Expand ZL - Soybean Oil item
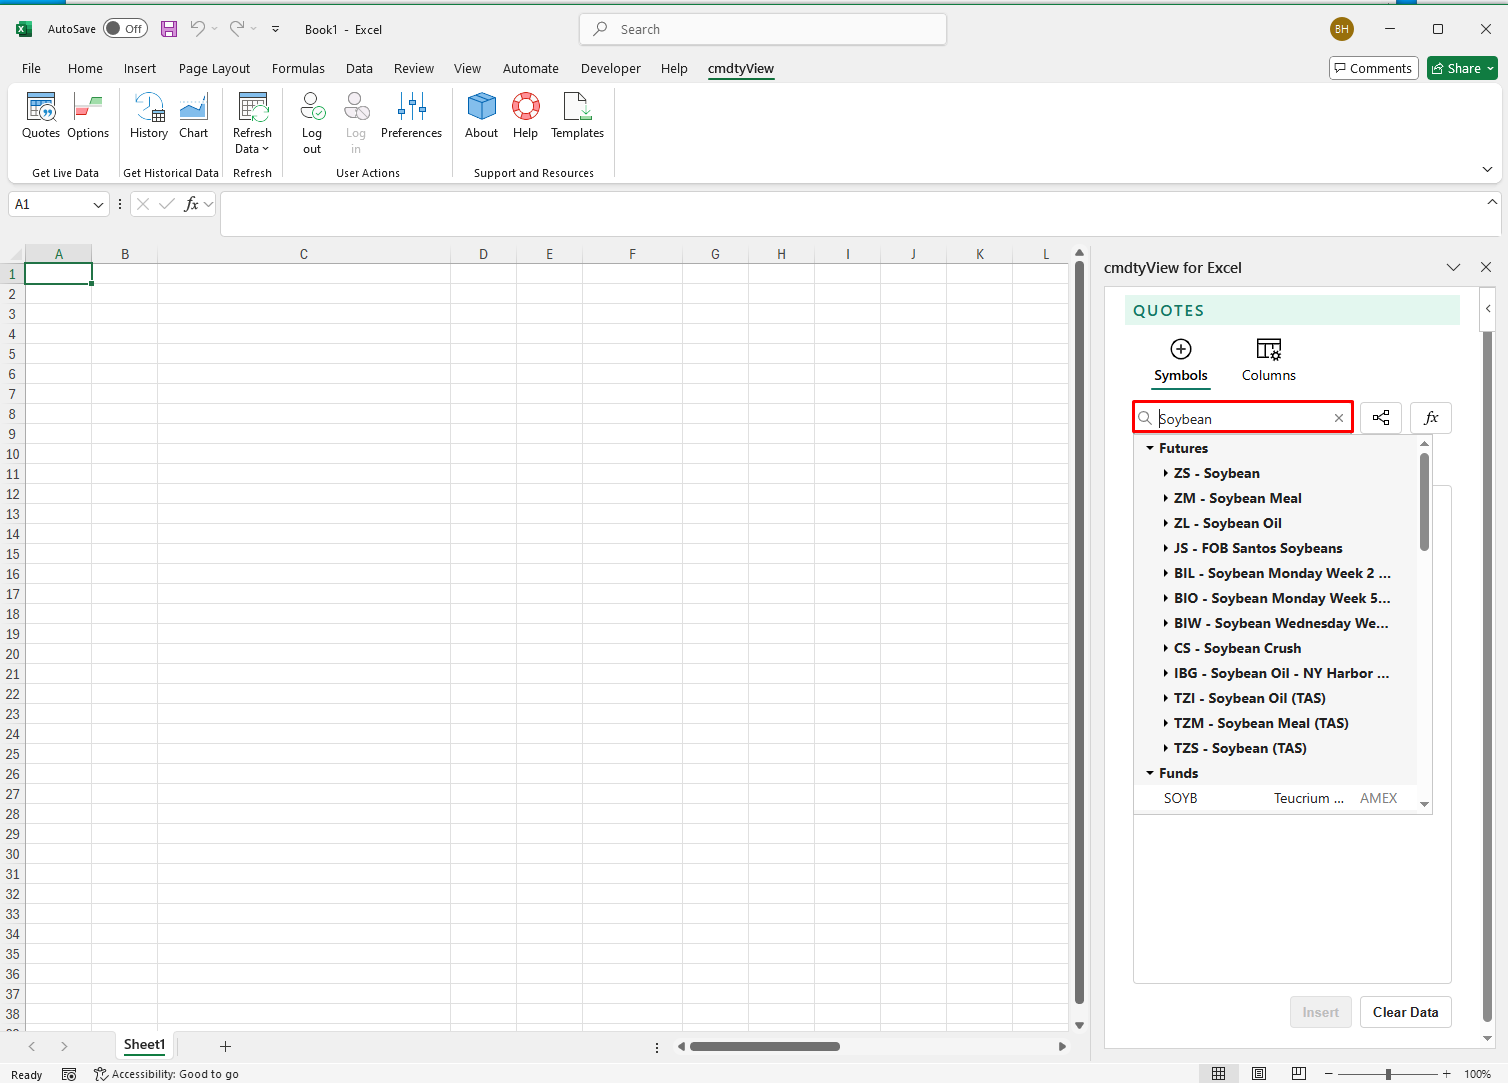This screenshot has height=1083, width=1508. (x=1166, y=523)
